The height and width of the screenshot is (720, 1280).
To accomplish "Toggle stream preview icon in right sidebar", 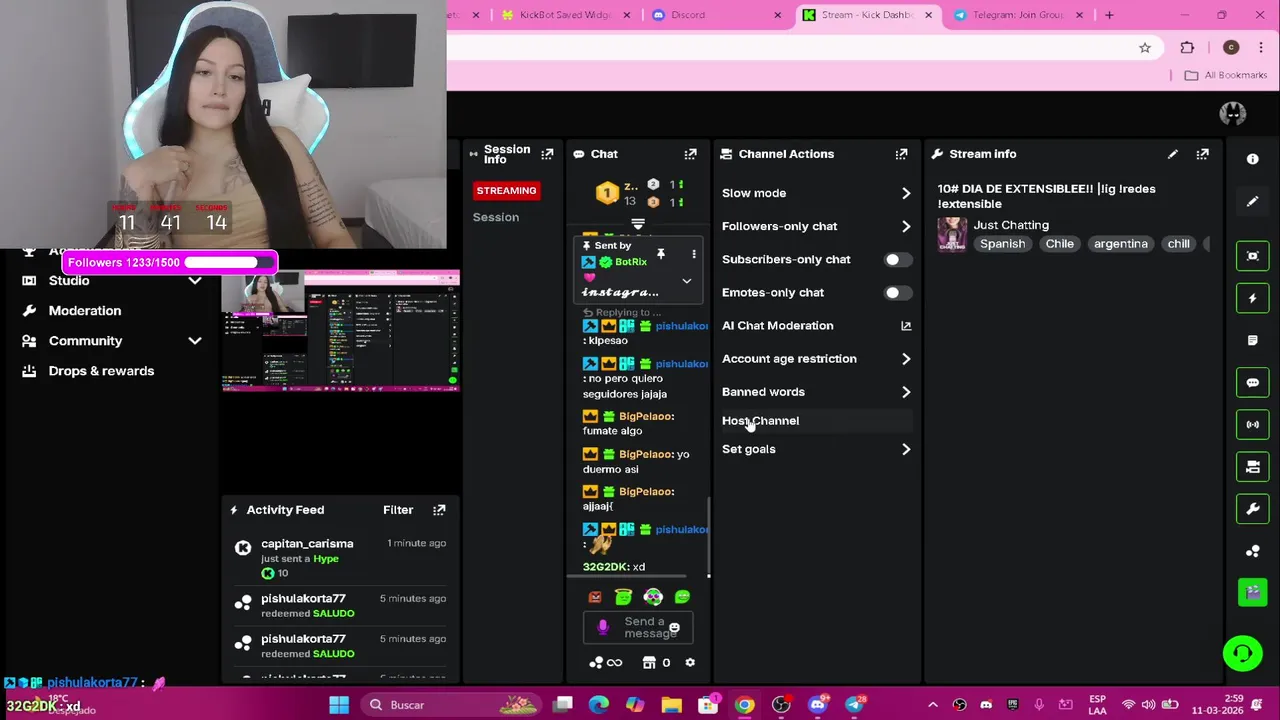I will (x=1252, y=256).
